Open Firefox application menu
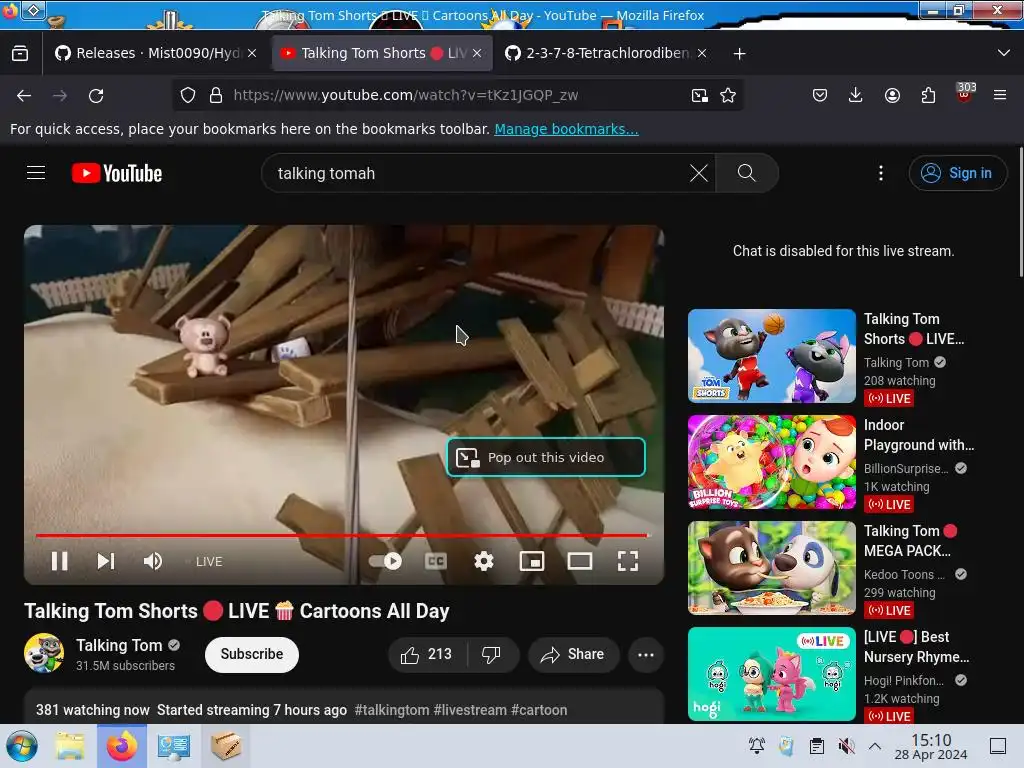Screen dimensions: 1024x768 tap(1000, 95)
